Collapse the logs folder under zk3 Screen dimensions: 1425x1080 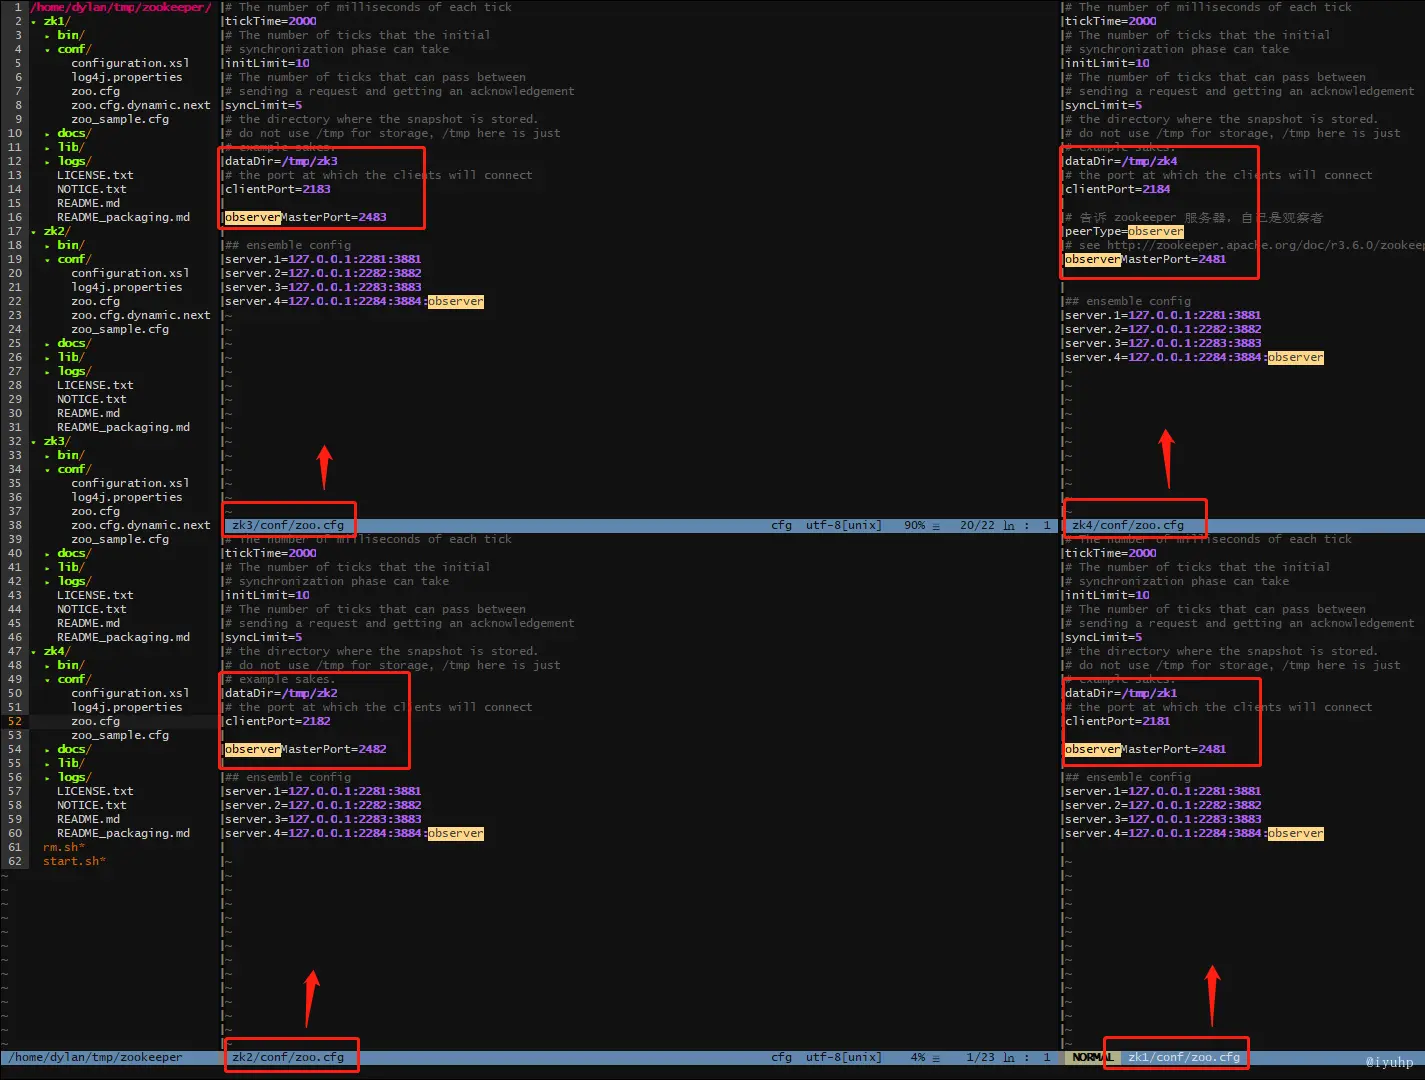72,581
